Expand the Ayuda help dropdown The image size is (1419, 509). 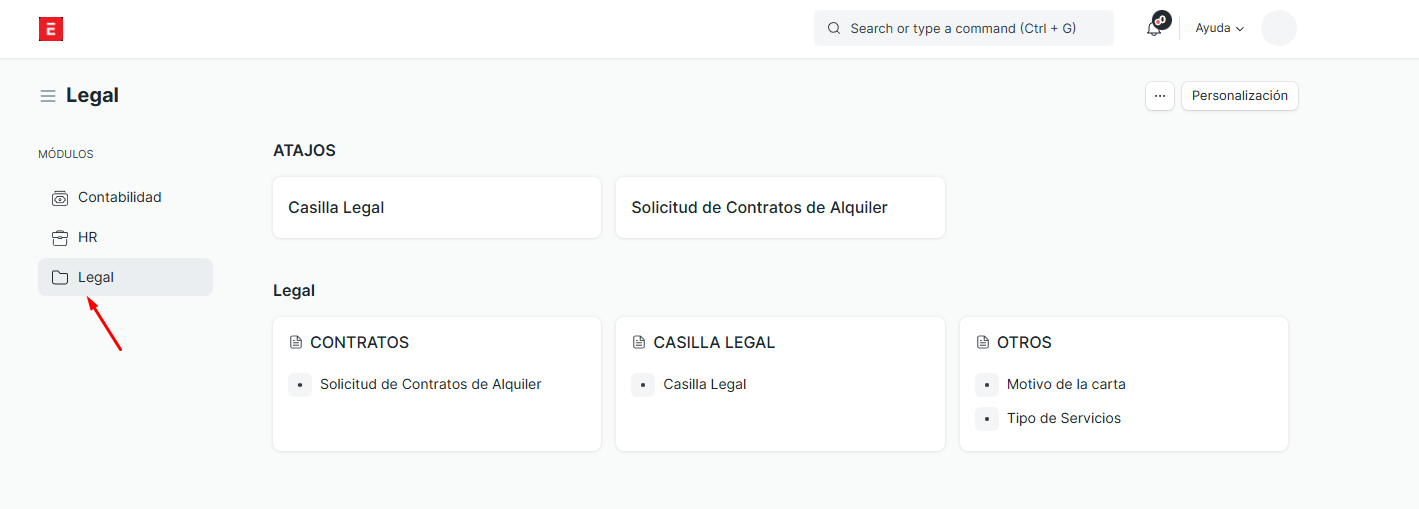tap(1219, 28)
